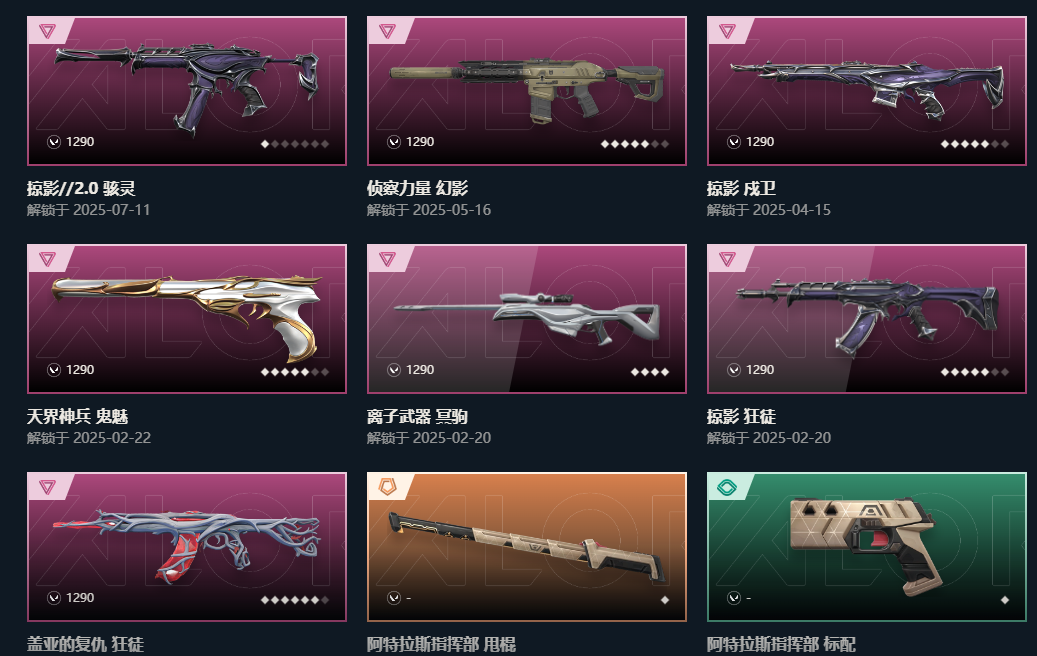This screenshot has width=1037, height=656.
Task: Click the four level diamonds on 离子武器 冥驹
Action: [650, 372]
